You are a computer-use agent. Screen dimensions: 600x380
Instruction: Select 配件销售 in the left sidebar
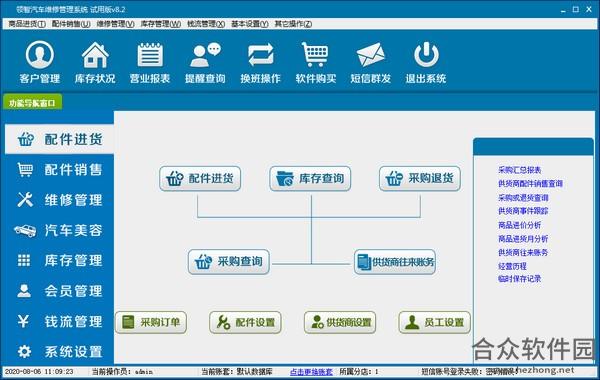(59, 169)
